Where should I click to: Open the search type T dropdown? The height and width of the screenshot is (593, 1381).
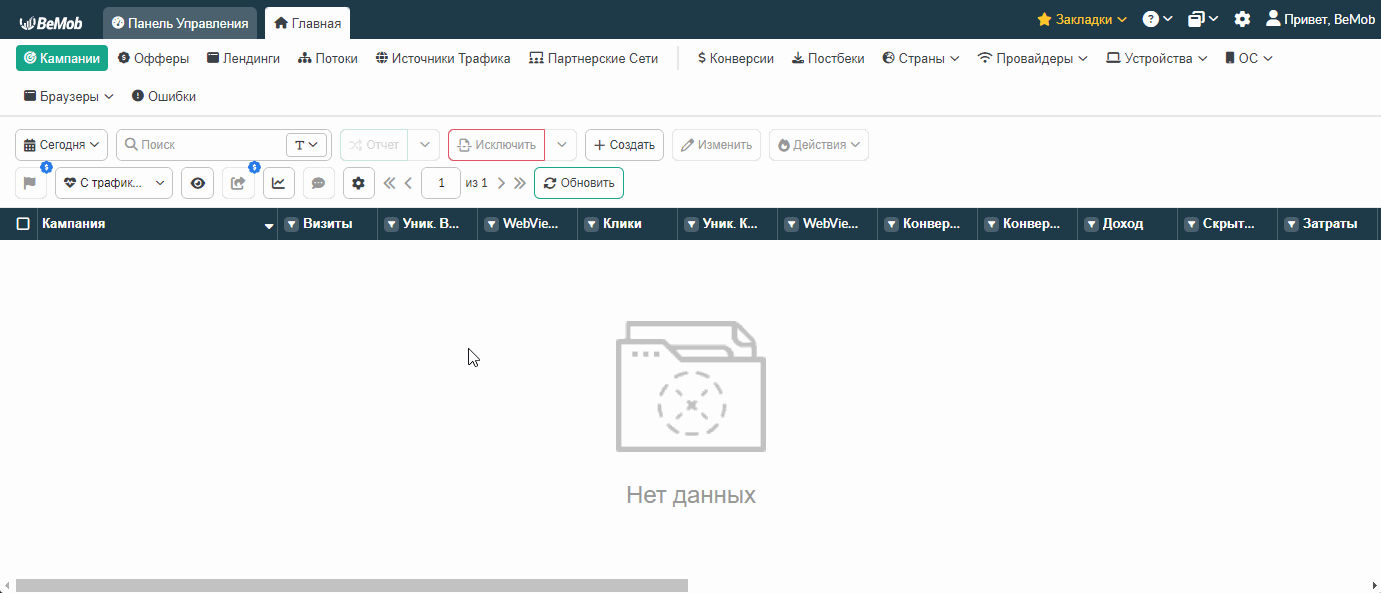[x=307, y=145]
